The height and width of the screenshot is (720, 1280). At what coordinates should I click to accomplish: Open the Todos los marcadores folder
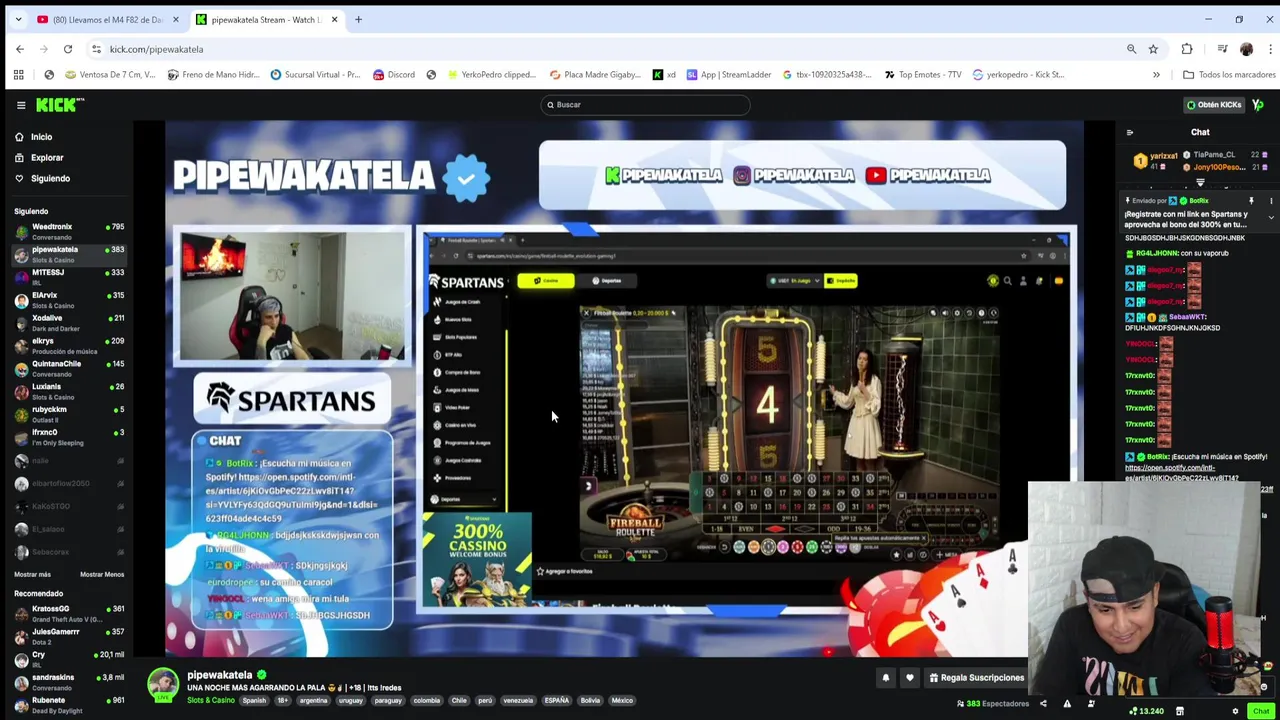point(1228,74)
